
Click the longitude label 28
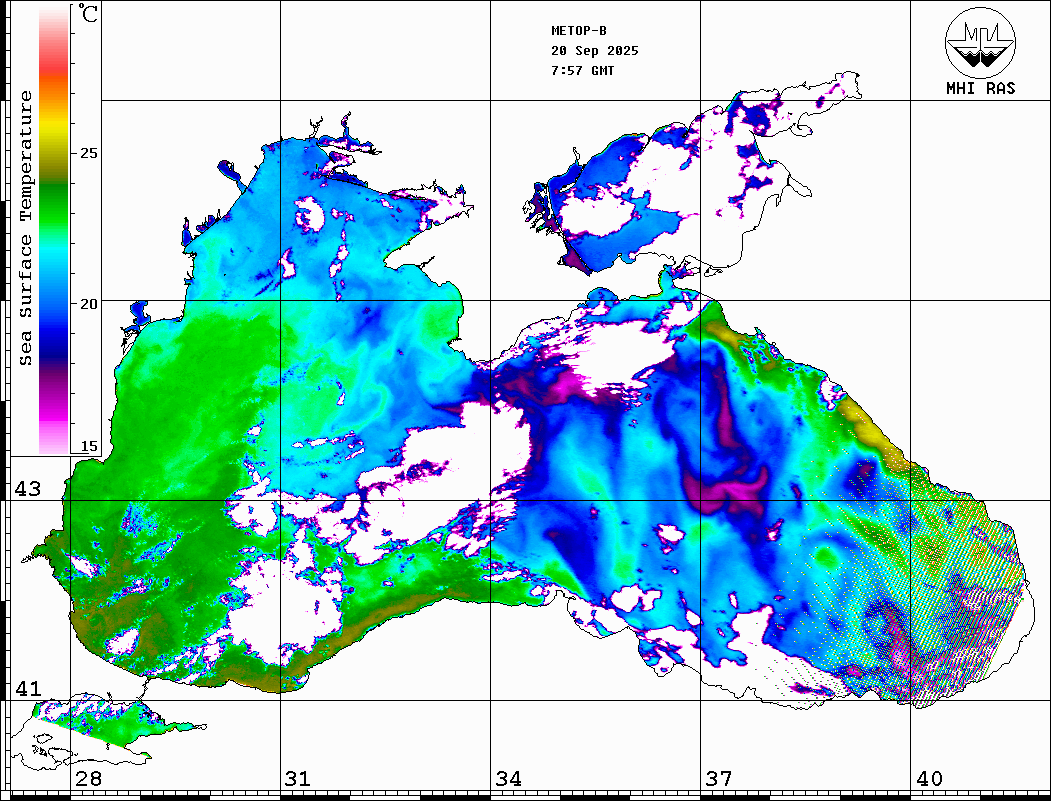(88, 779)
